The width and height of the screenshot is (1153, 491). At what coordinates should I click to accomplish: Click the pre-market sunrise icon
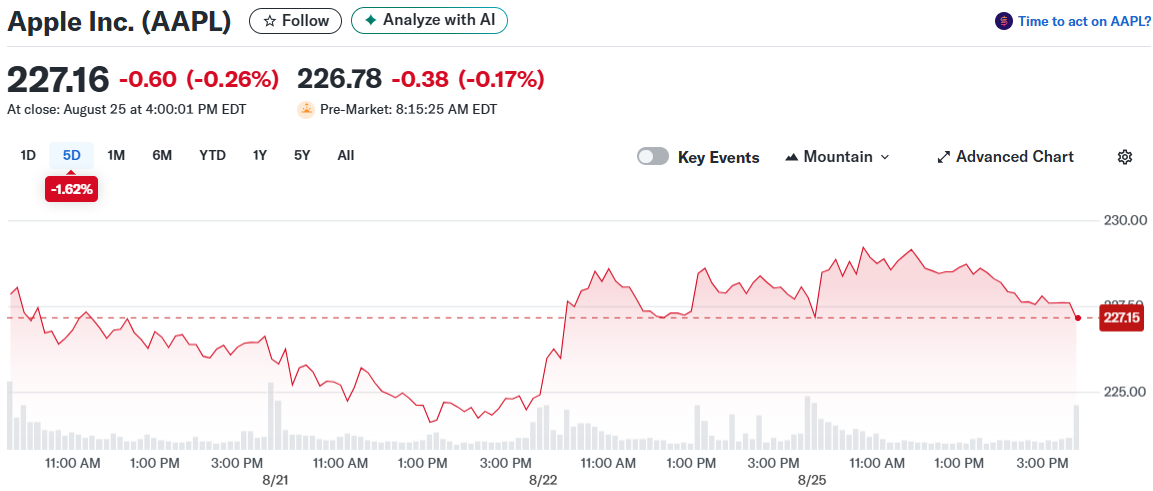tap(305, 110)
